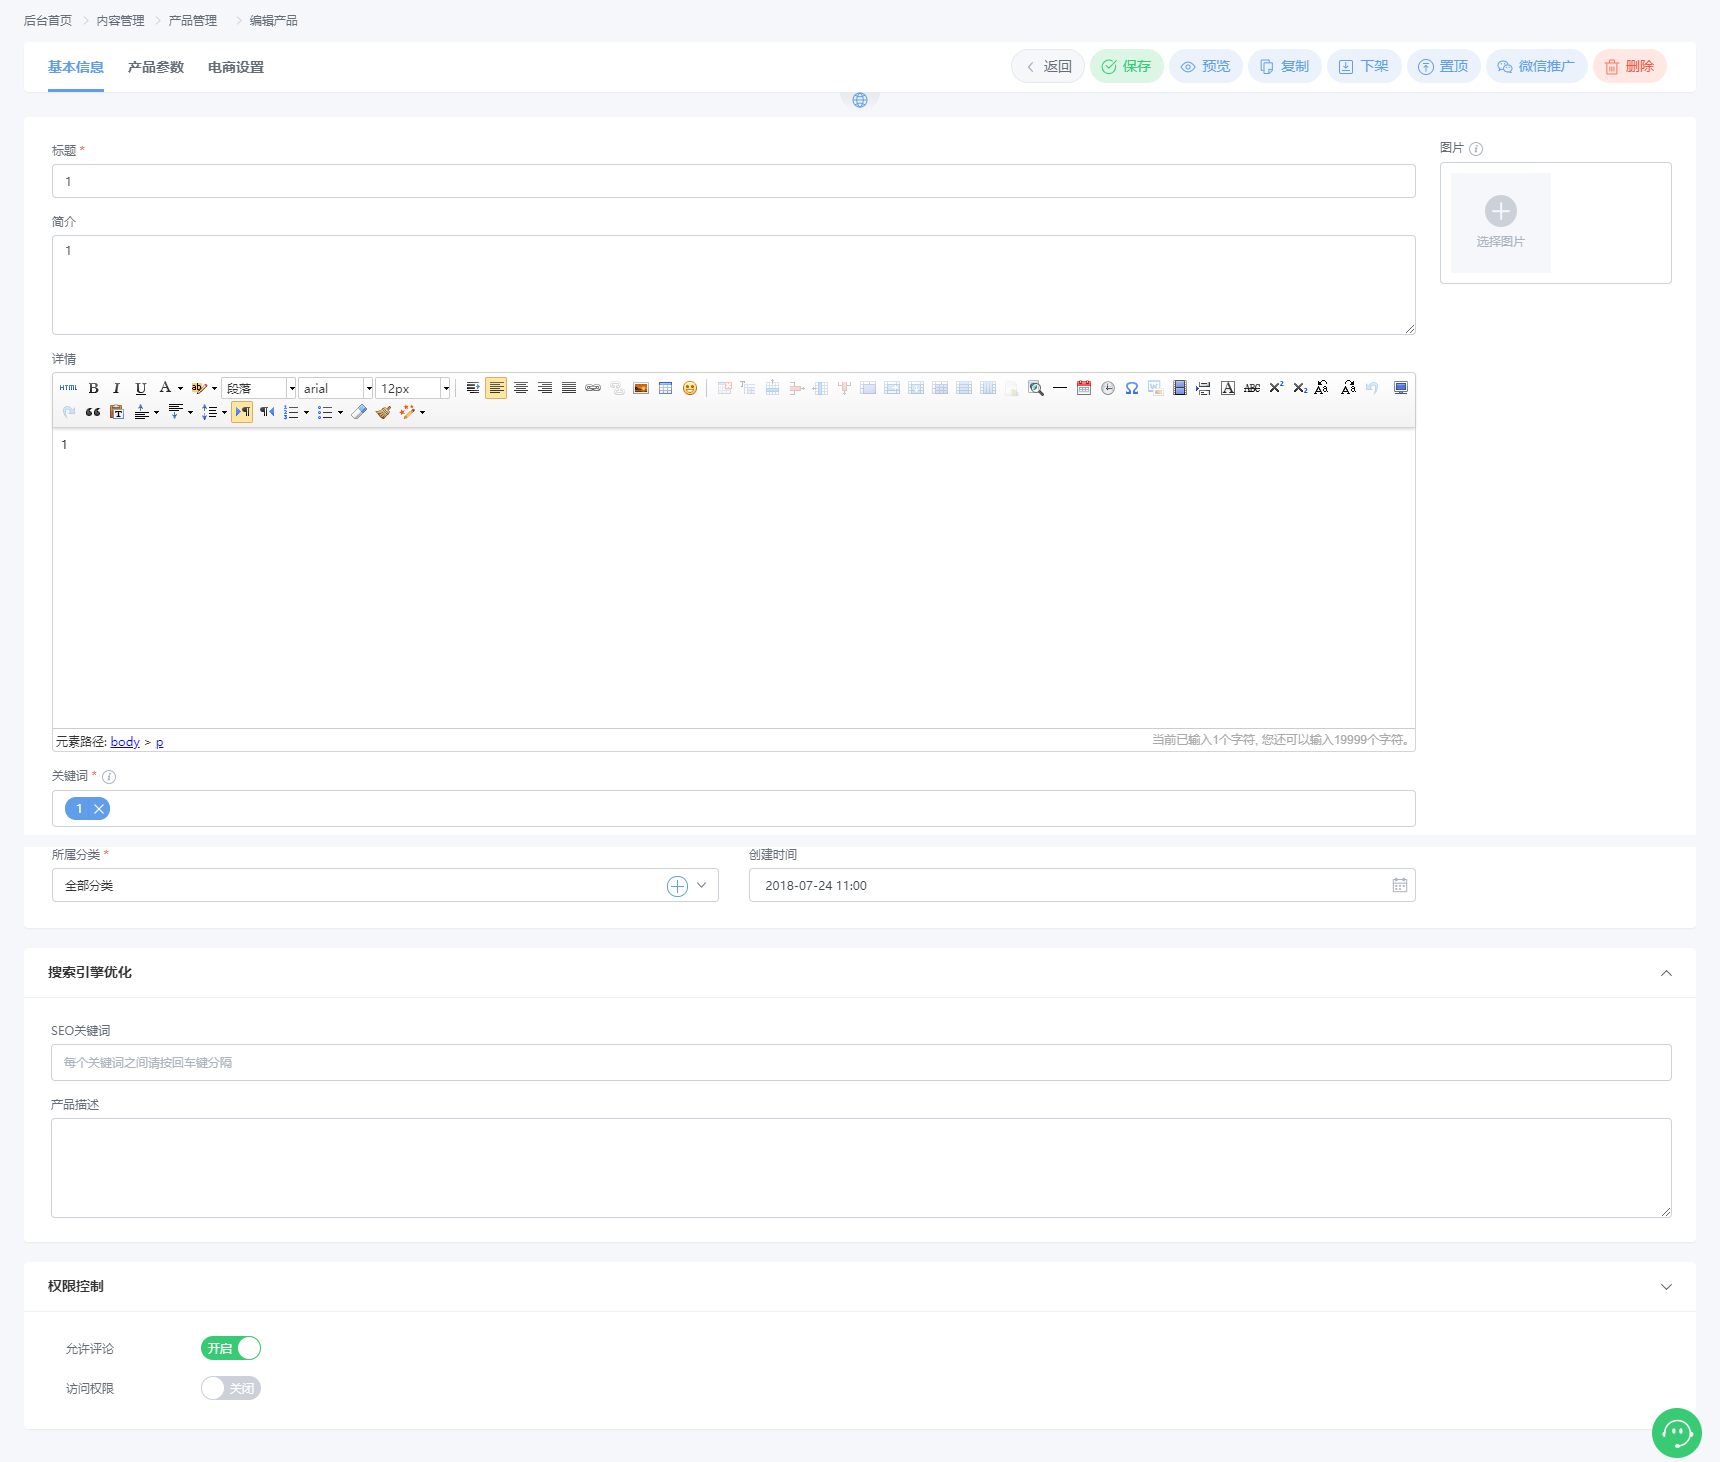Image resolution: width=1720 pixels, height=1462 pixels.
Task: Open the paragraph format dropdown
Action: pyautogui.click(x=259, y=388)
